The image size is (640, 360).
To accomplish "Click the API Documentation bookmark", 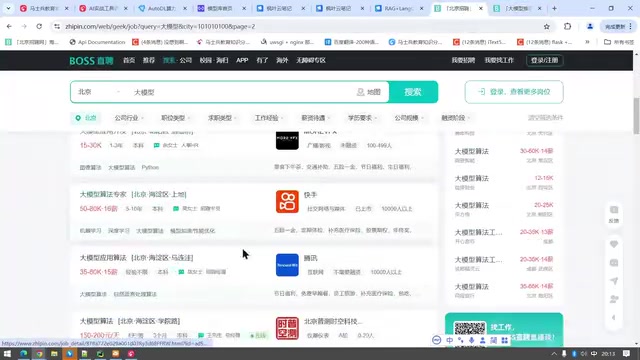I will coord(97,42).
